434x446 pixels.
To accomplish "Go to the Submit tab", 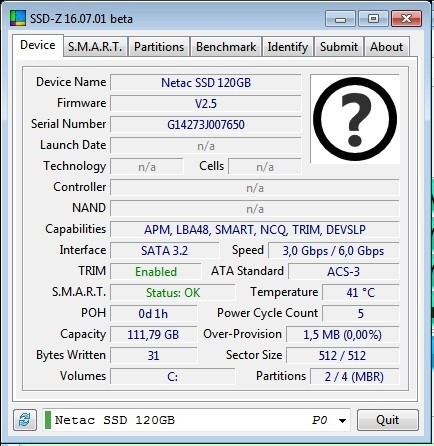I will click(339, 47).
